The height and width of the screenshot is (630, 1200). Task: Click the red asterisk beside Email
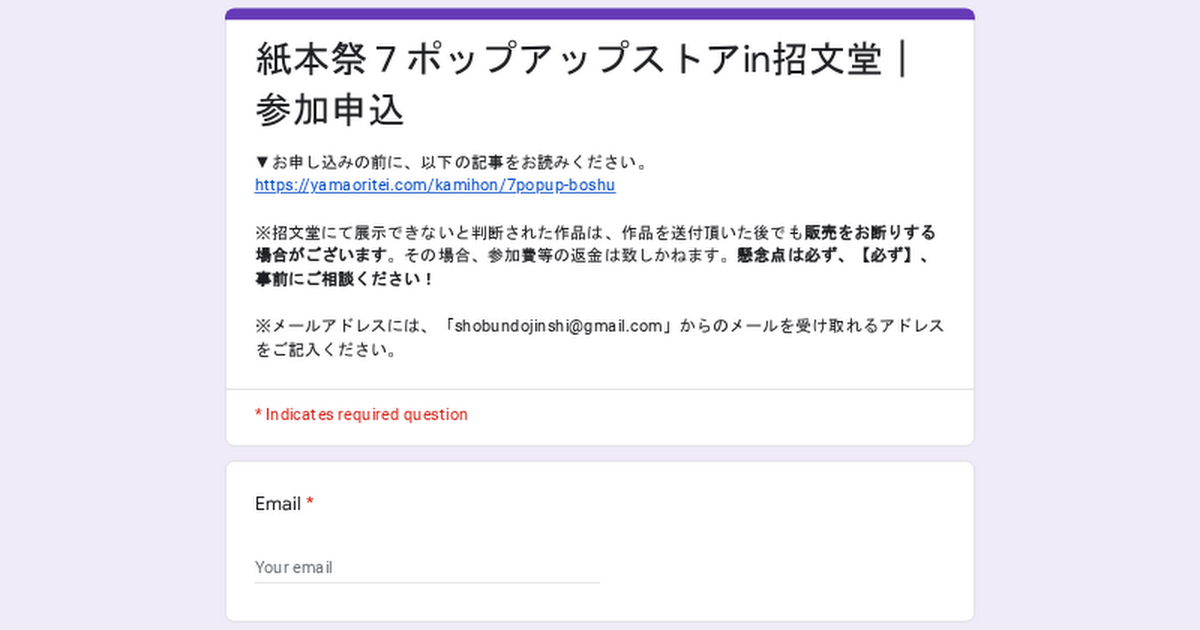pyautogui.click(x=310, y=503)
